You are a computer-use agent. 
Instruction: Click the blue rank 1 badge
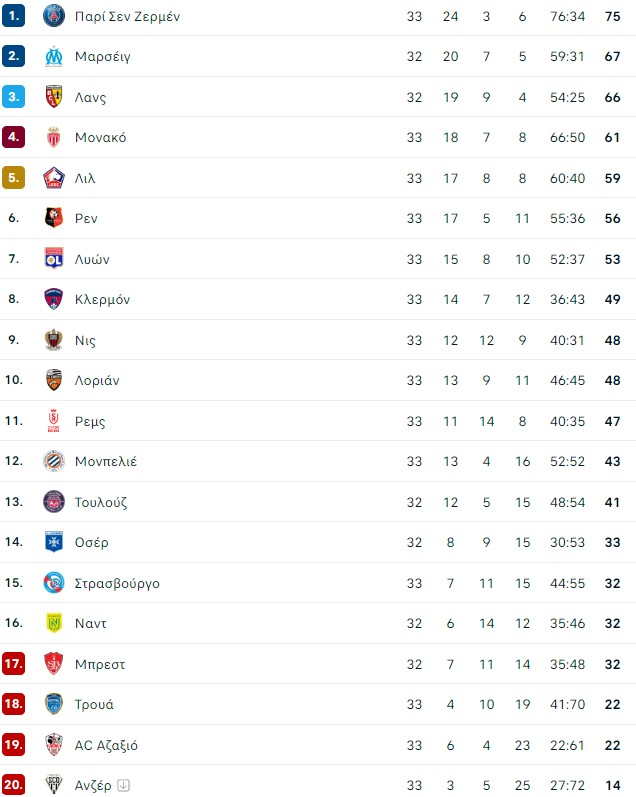click(14, 16)
